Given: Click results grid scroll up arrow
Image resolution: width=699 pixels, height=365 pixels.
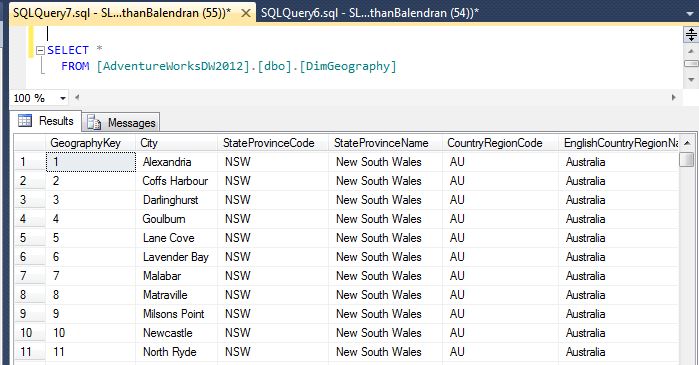Looking at the screenshot, I should click(x=687, y=143).
